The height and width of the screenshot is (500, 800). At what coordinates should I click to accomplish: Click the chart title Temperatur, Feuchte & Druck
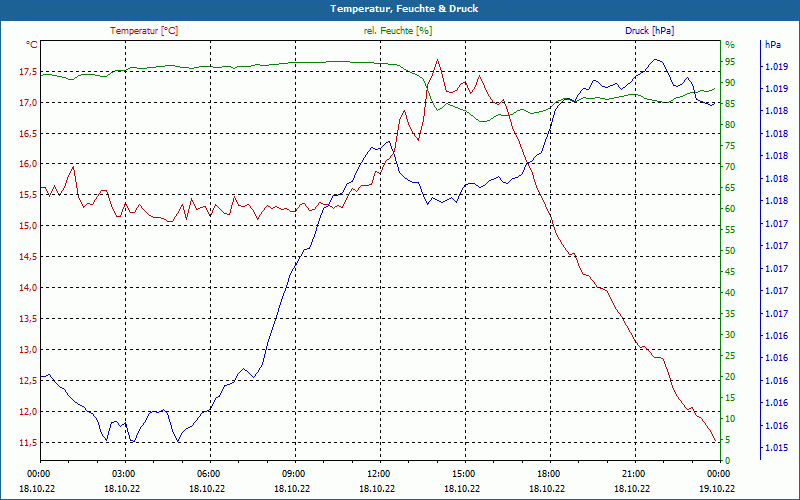[x=404, y=9]
